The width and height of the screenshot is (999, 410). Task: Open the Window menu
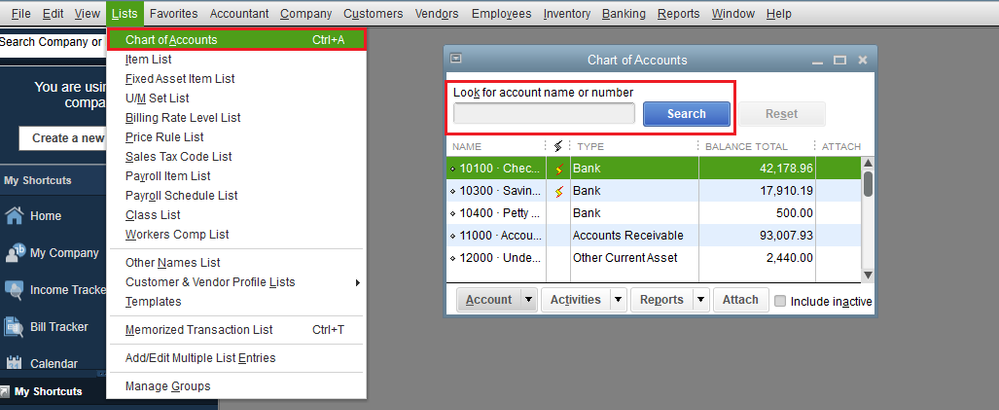pyautogui.click(x=733, y=13)
